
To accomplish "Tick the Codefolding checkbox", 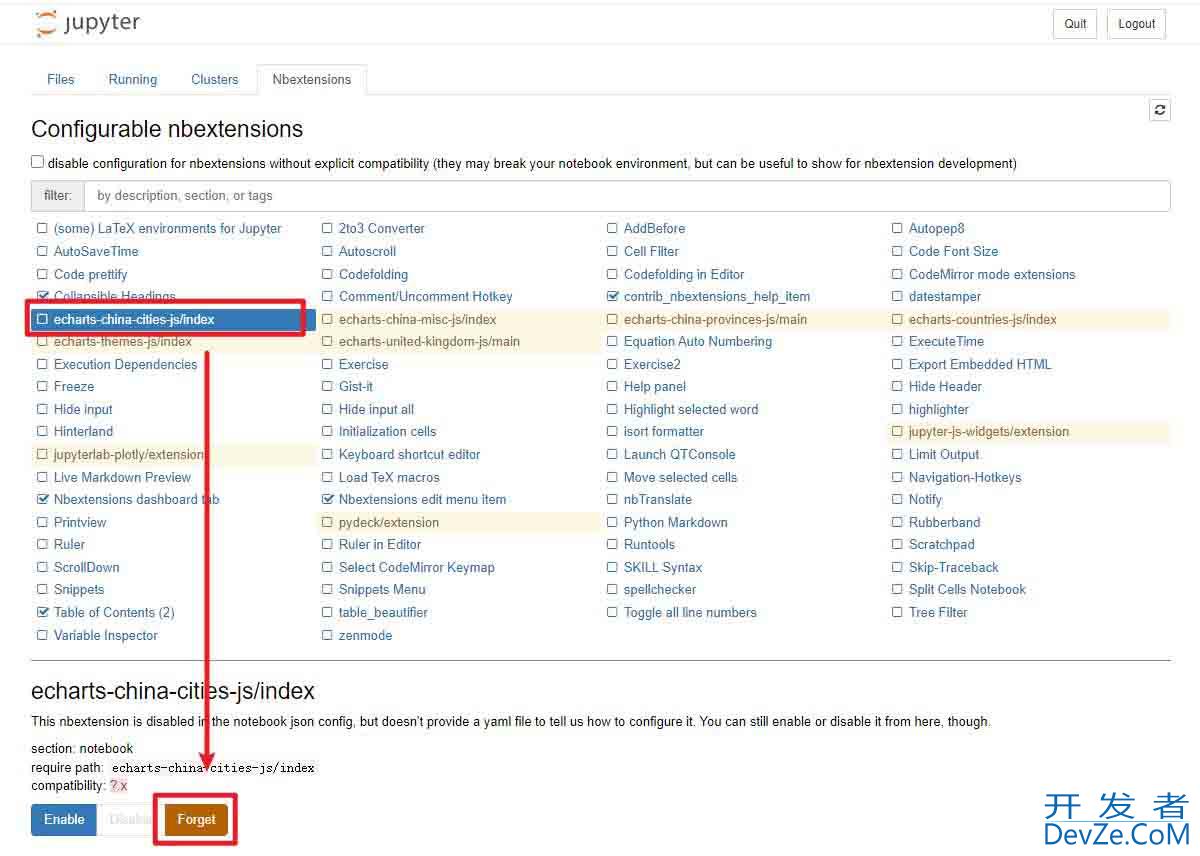I will click(x=327, y=274).
